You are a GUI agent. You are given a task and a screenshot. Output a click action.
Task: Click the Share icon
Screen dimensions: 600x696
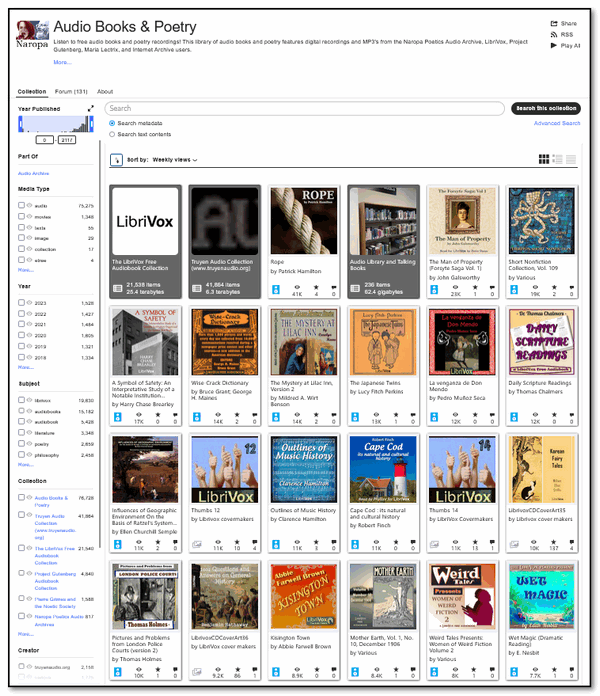[553, 24]
